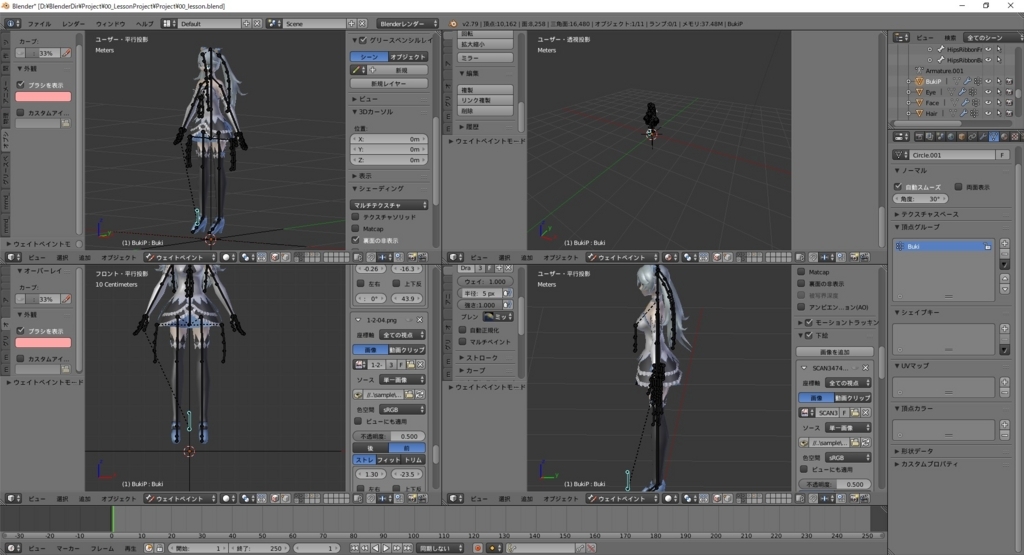Enable the 自動スムーズ checkbox

898,187
